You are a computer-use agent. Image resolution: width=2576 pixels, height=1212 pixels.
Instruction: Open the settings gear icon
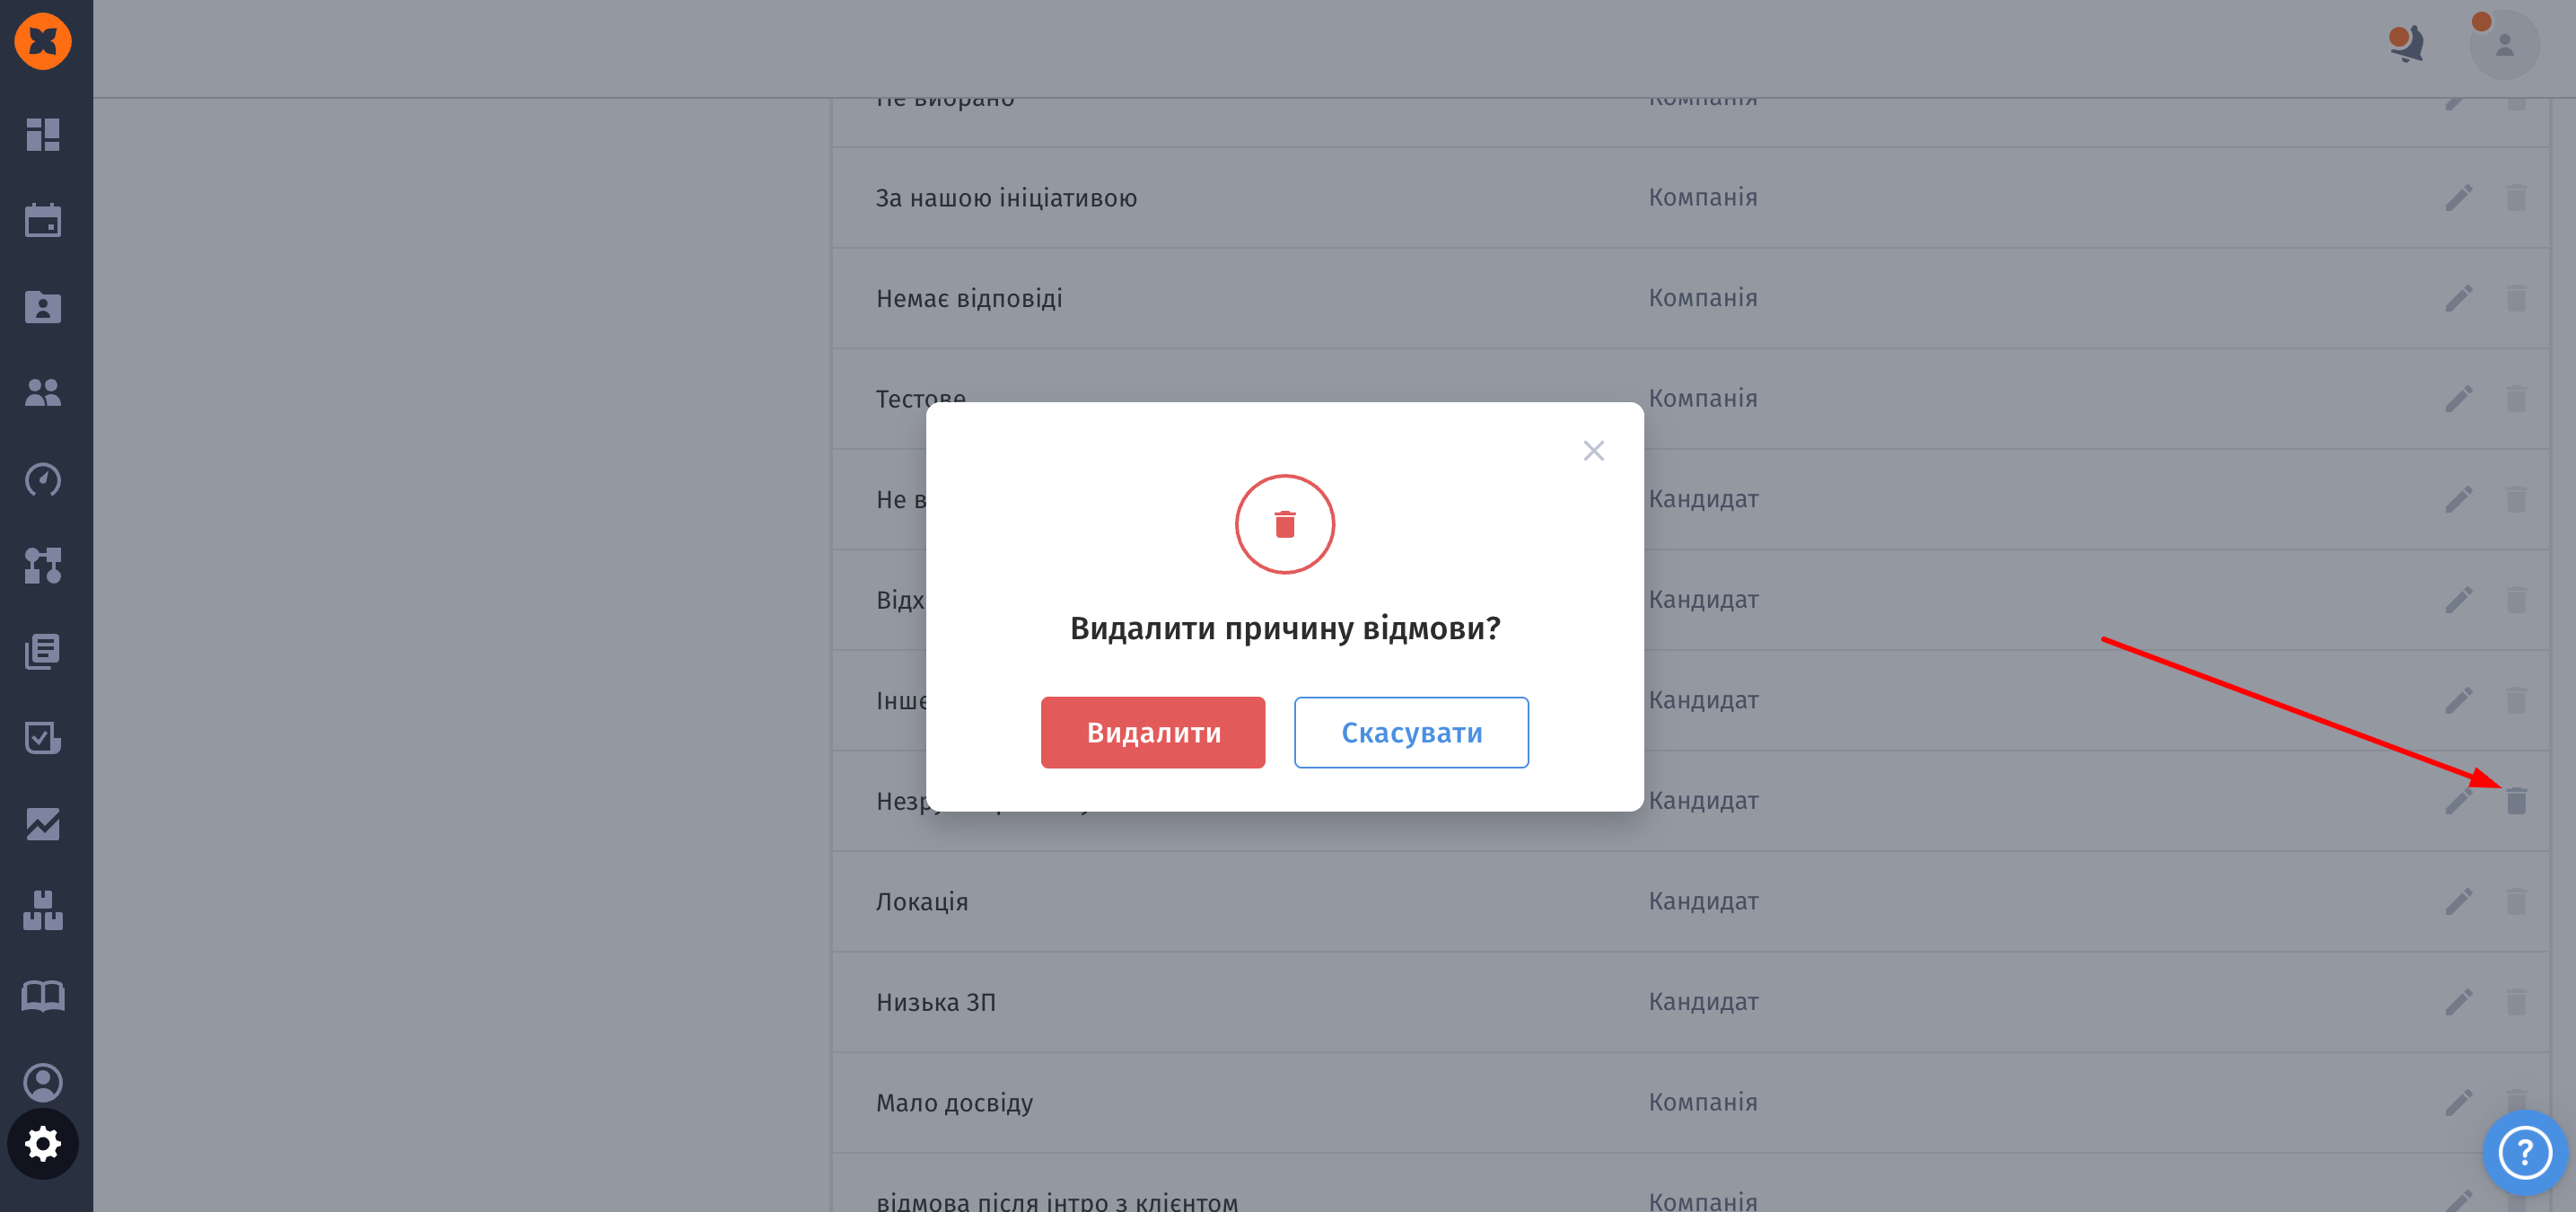tap(43, 1143)
